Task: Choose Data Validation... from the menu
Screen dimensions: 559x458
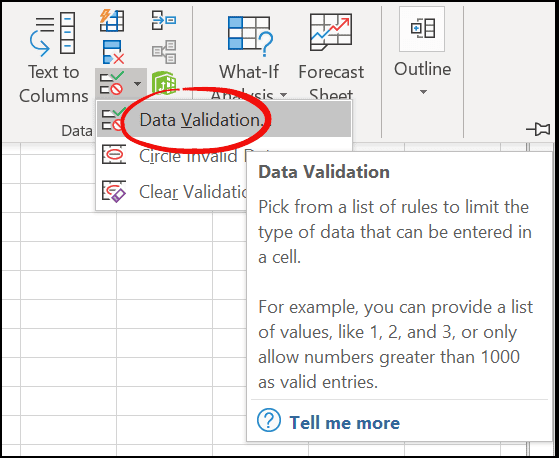Action: (224, 120)
